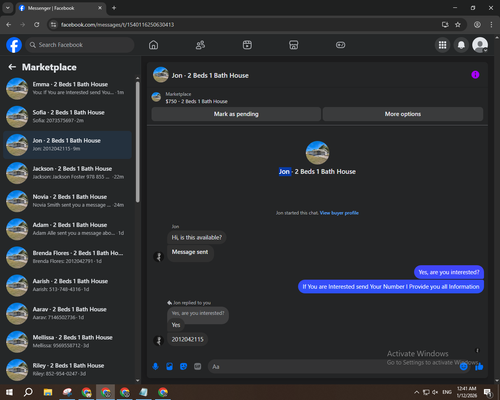Reload the page with browser refresh
Viewport: 500px width, 400px height.
point(37,25)
